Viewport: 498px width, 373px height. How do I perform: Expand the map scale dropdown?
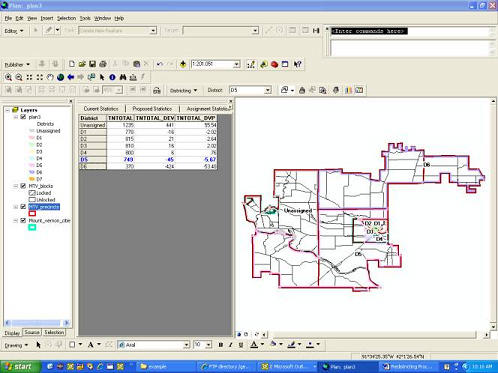pyautogui.click(x=237, y=64)
